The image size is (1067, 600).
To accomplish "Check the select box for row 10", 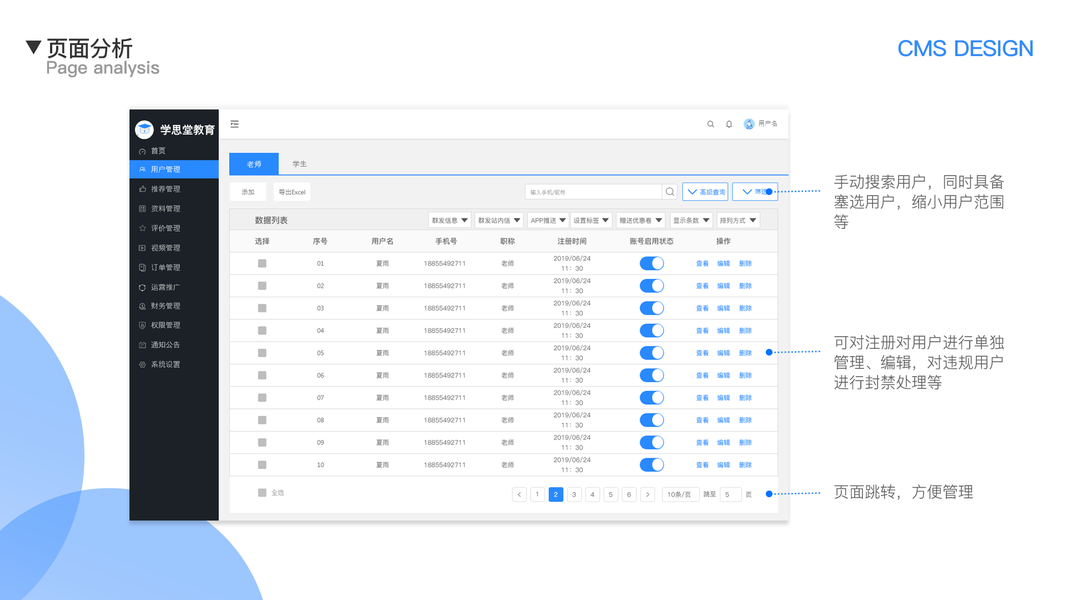I will click(x=262, y=465).
